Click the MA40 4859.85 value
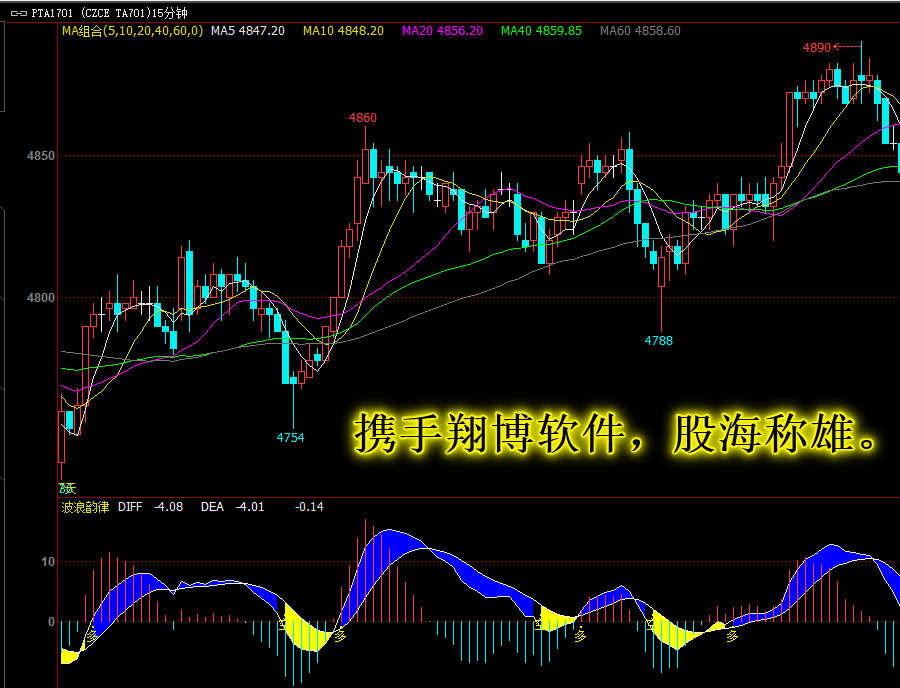The image size is (900, 688). [541, 31]
